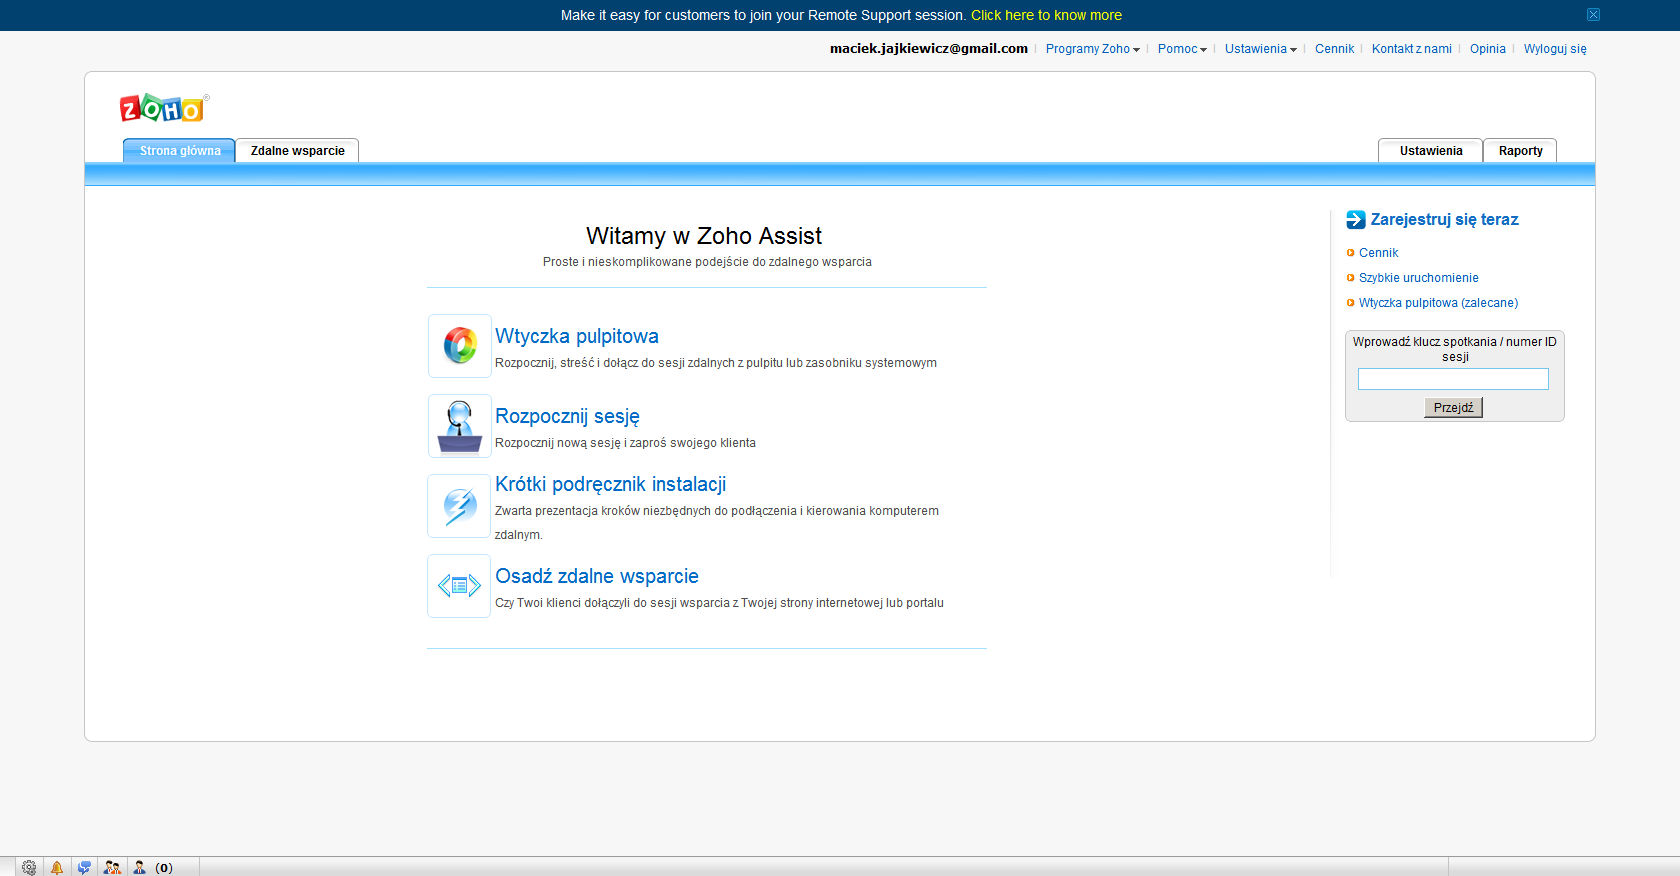
Task: Click the bell notification icon in bottom bar
Action: click(x=57, y=867)
